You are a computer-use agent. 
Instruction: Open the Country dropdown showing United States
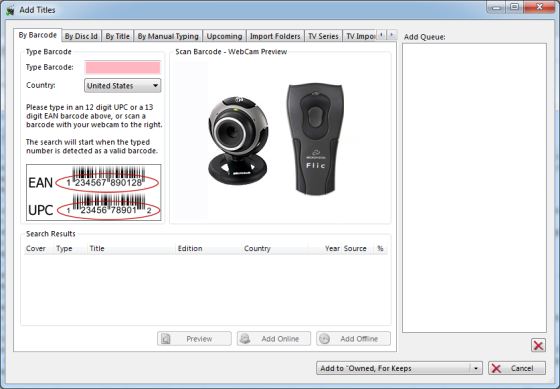[122, 86]
